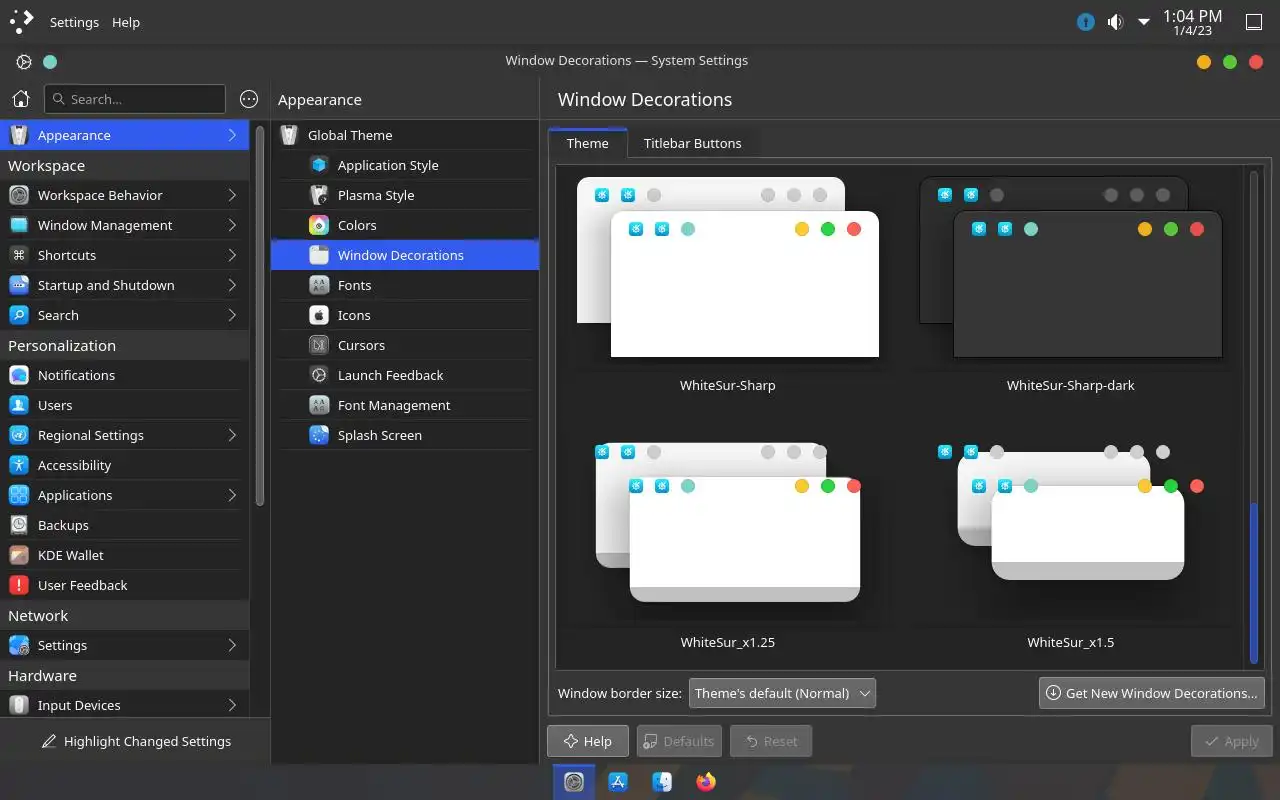
Task: Launch the App Store icon in dock
Action: click(x=618, y=782)
